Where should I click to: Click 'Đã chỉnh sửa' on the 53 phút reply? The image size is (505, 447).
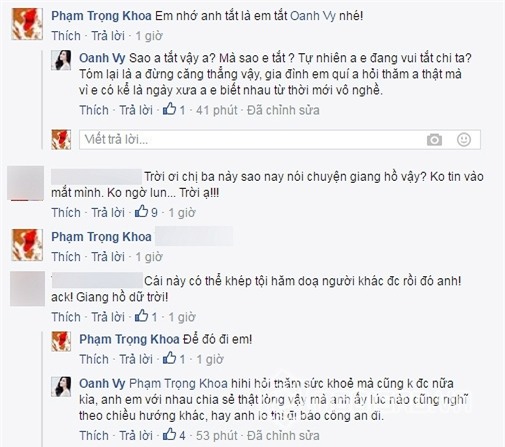click(x=283, y=435)
